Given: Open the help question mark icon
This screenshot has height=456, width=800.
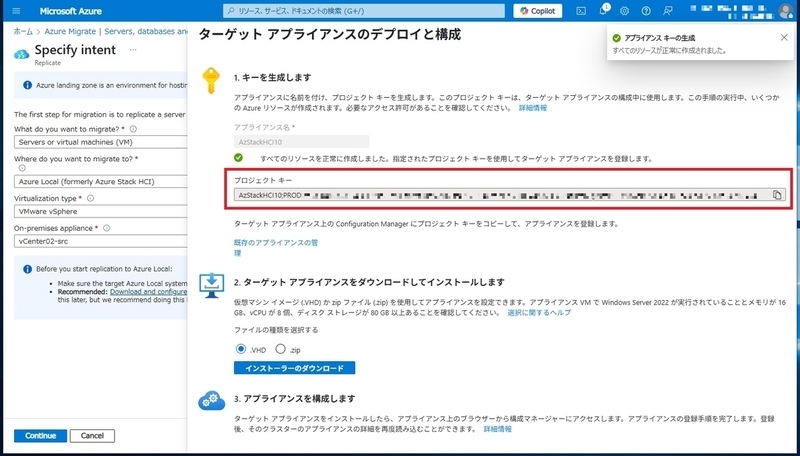Looking at the screenshot, I should tap(646, 11).
